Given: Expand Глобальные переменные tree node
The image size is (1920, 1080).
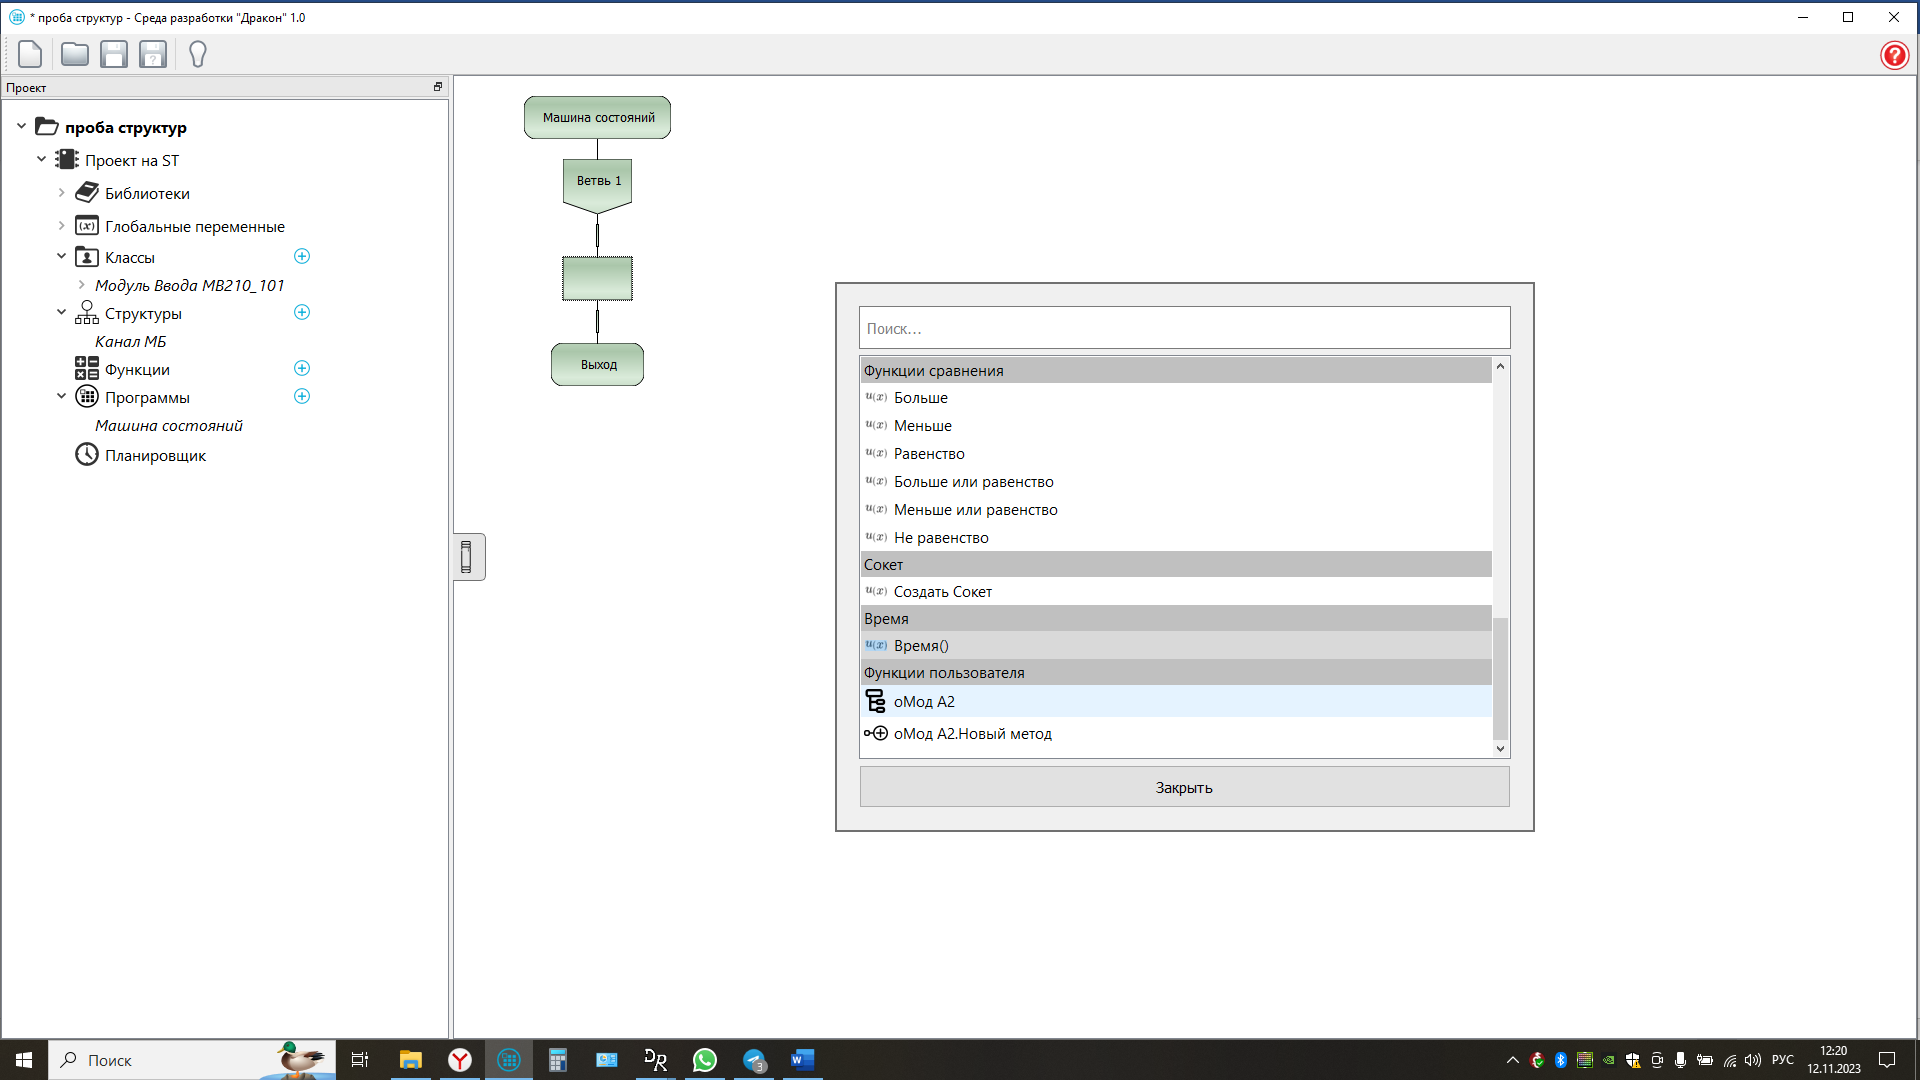Looking at the screenshot, I should click(61, 226).
